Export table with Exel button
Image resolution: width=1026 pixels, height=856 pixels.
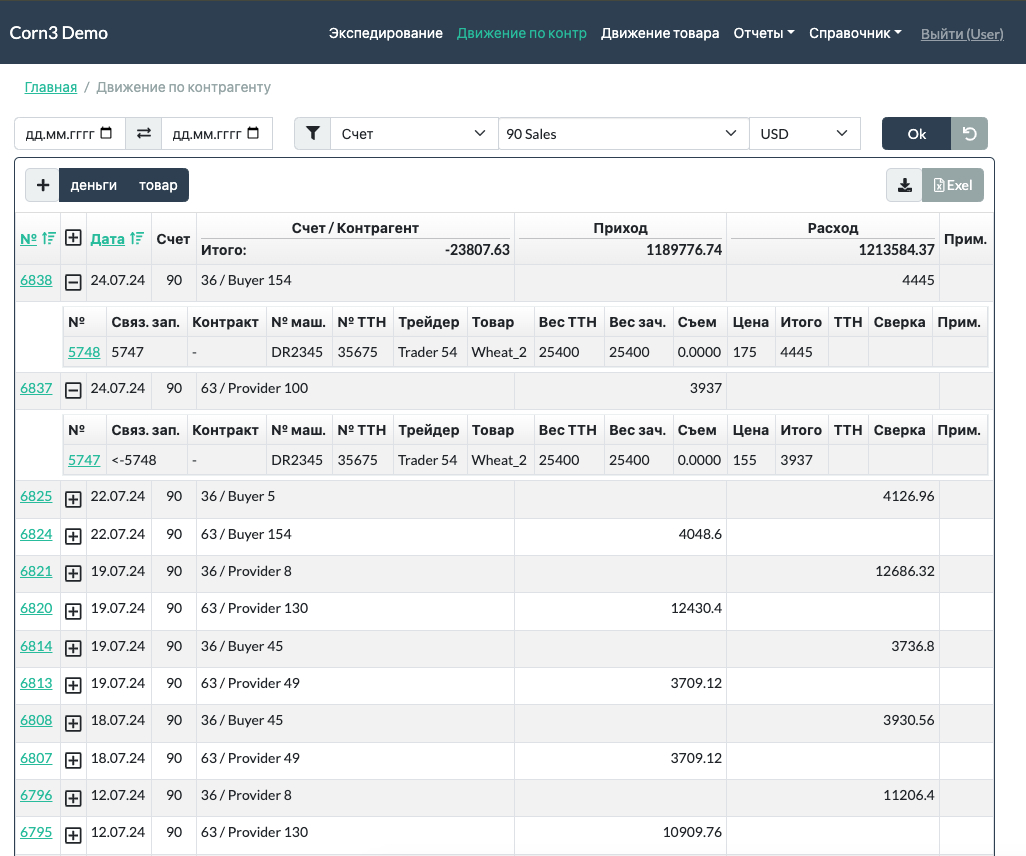[x=952, y=185]
